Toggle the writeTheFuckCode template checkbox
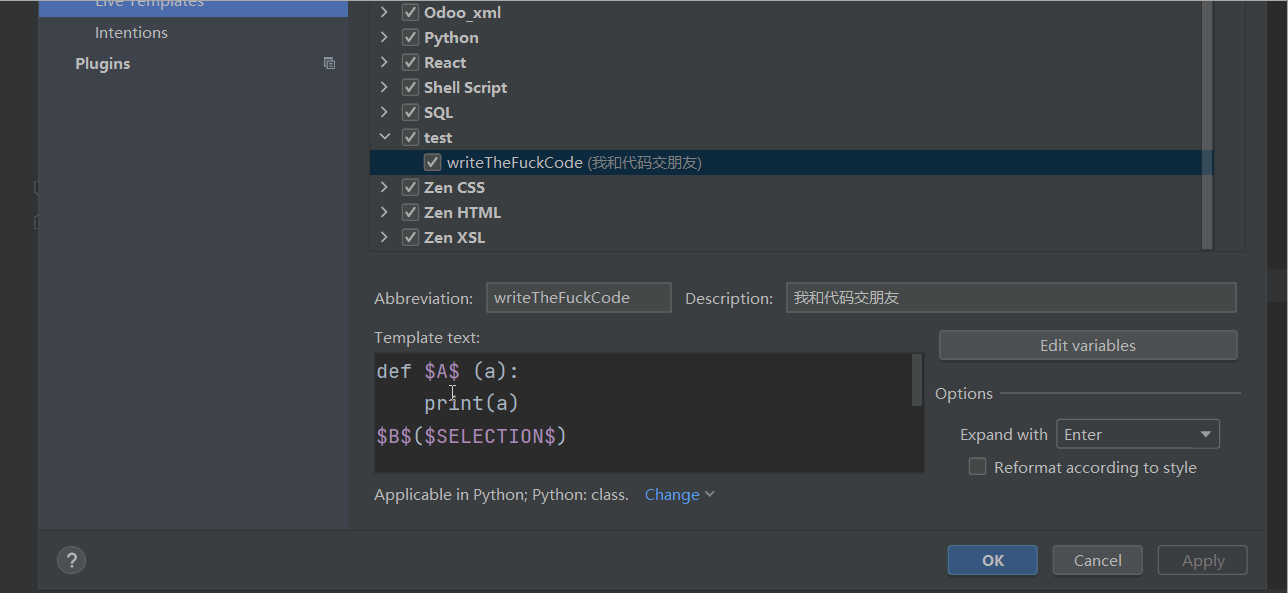This screenshot has height=593, width=1288. [432, 162]
